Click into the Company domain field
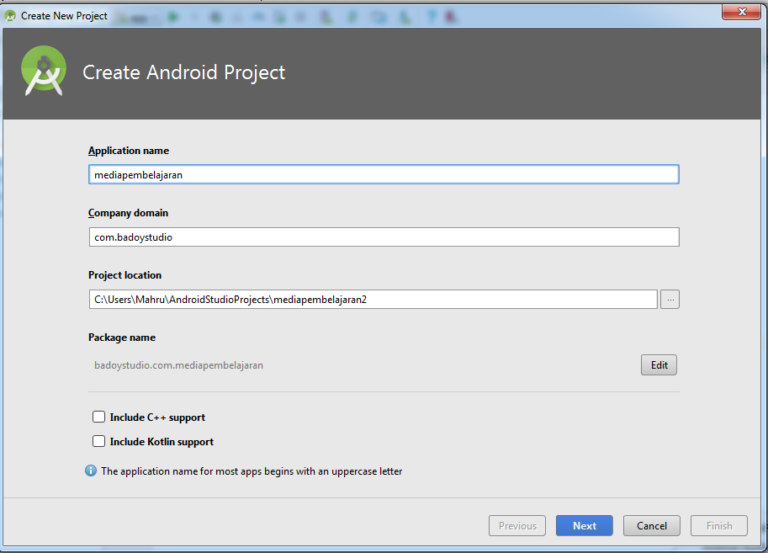The image size is (768, 553). (383, 237)
